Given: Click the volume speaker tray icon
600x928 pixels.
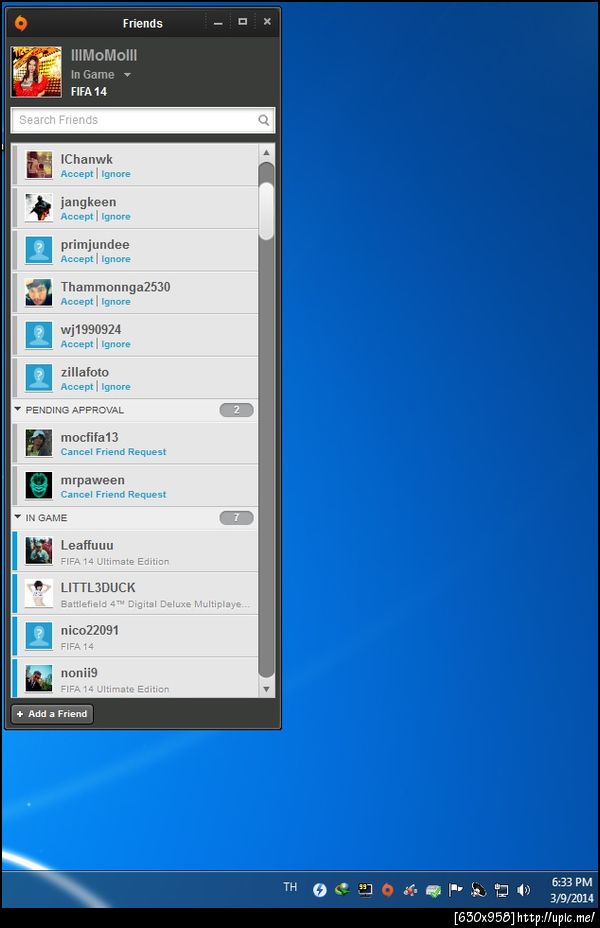Looking at the screenshot, I should point(524,890).
